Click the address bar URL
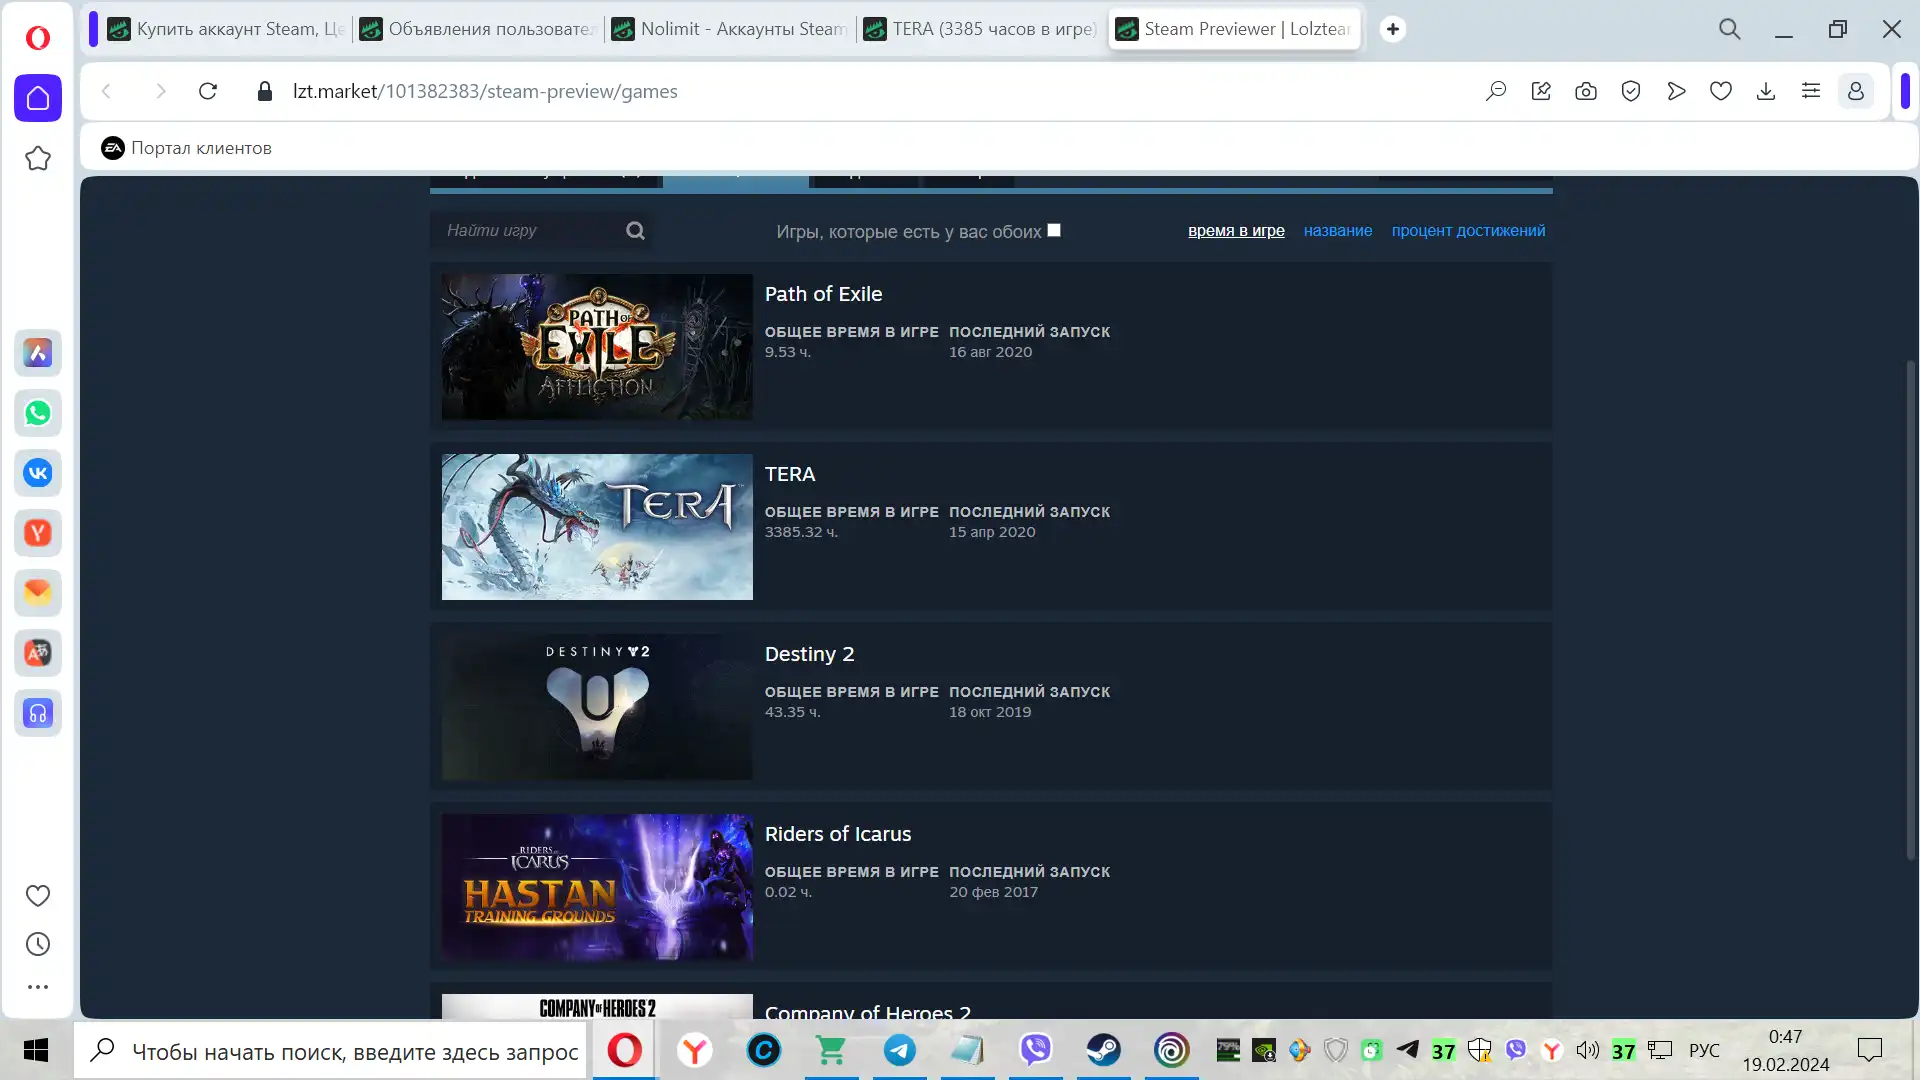Viewport: 1920px width, 1080px height. click(485, 91)
